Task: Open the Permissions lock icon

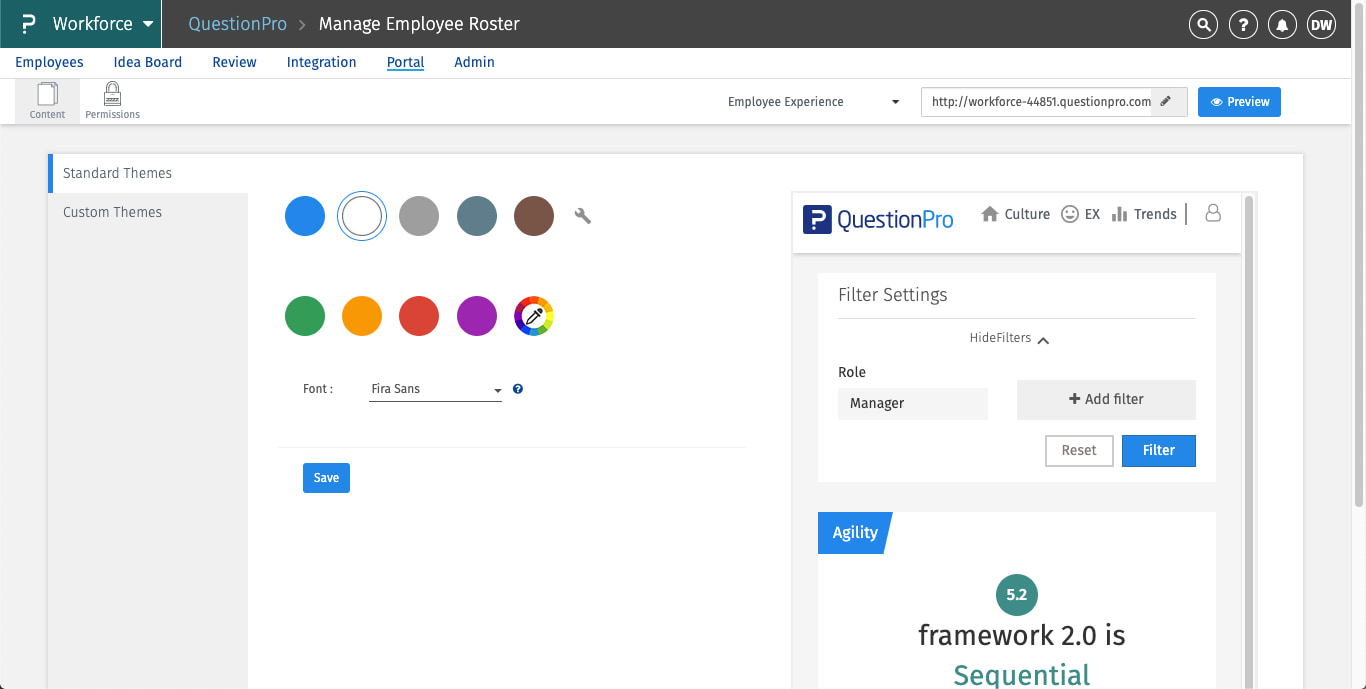Action: pos(112,101)
